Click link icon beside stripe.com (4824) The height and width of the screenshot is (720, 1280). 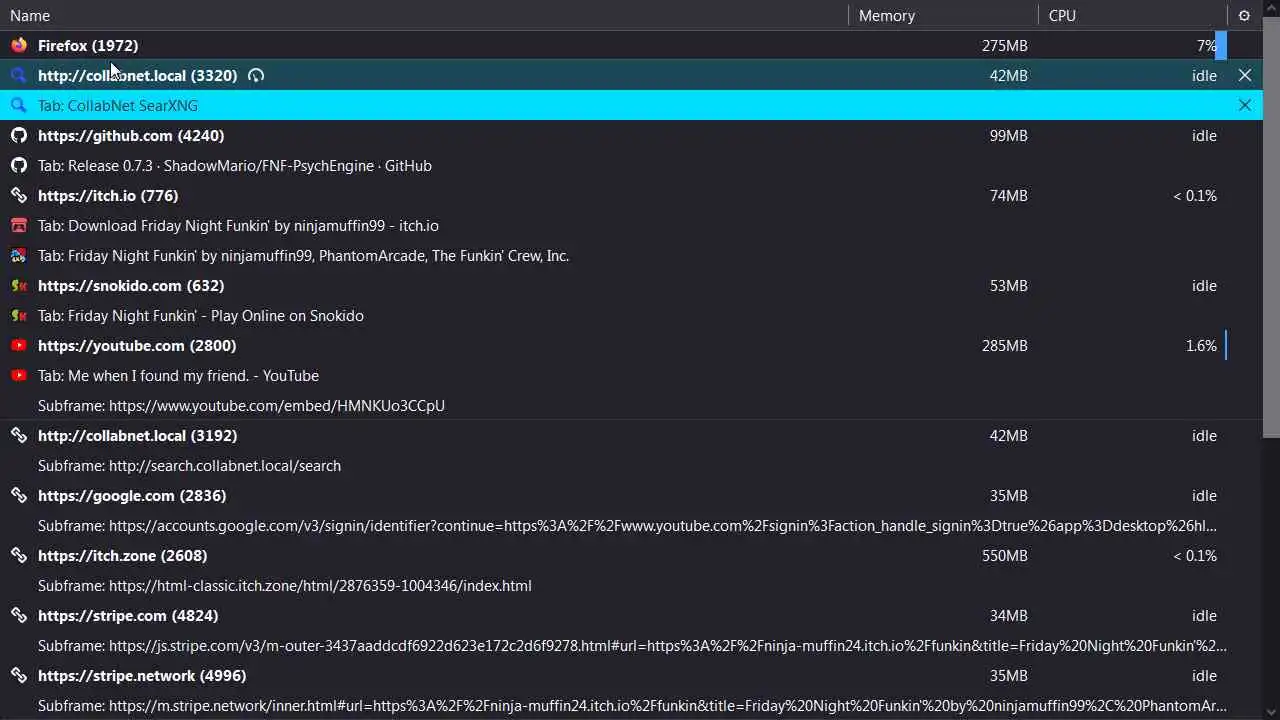tap(18, 615)
